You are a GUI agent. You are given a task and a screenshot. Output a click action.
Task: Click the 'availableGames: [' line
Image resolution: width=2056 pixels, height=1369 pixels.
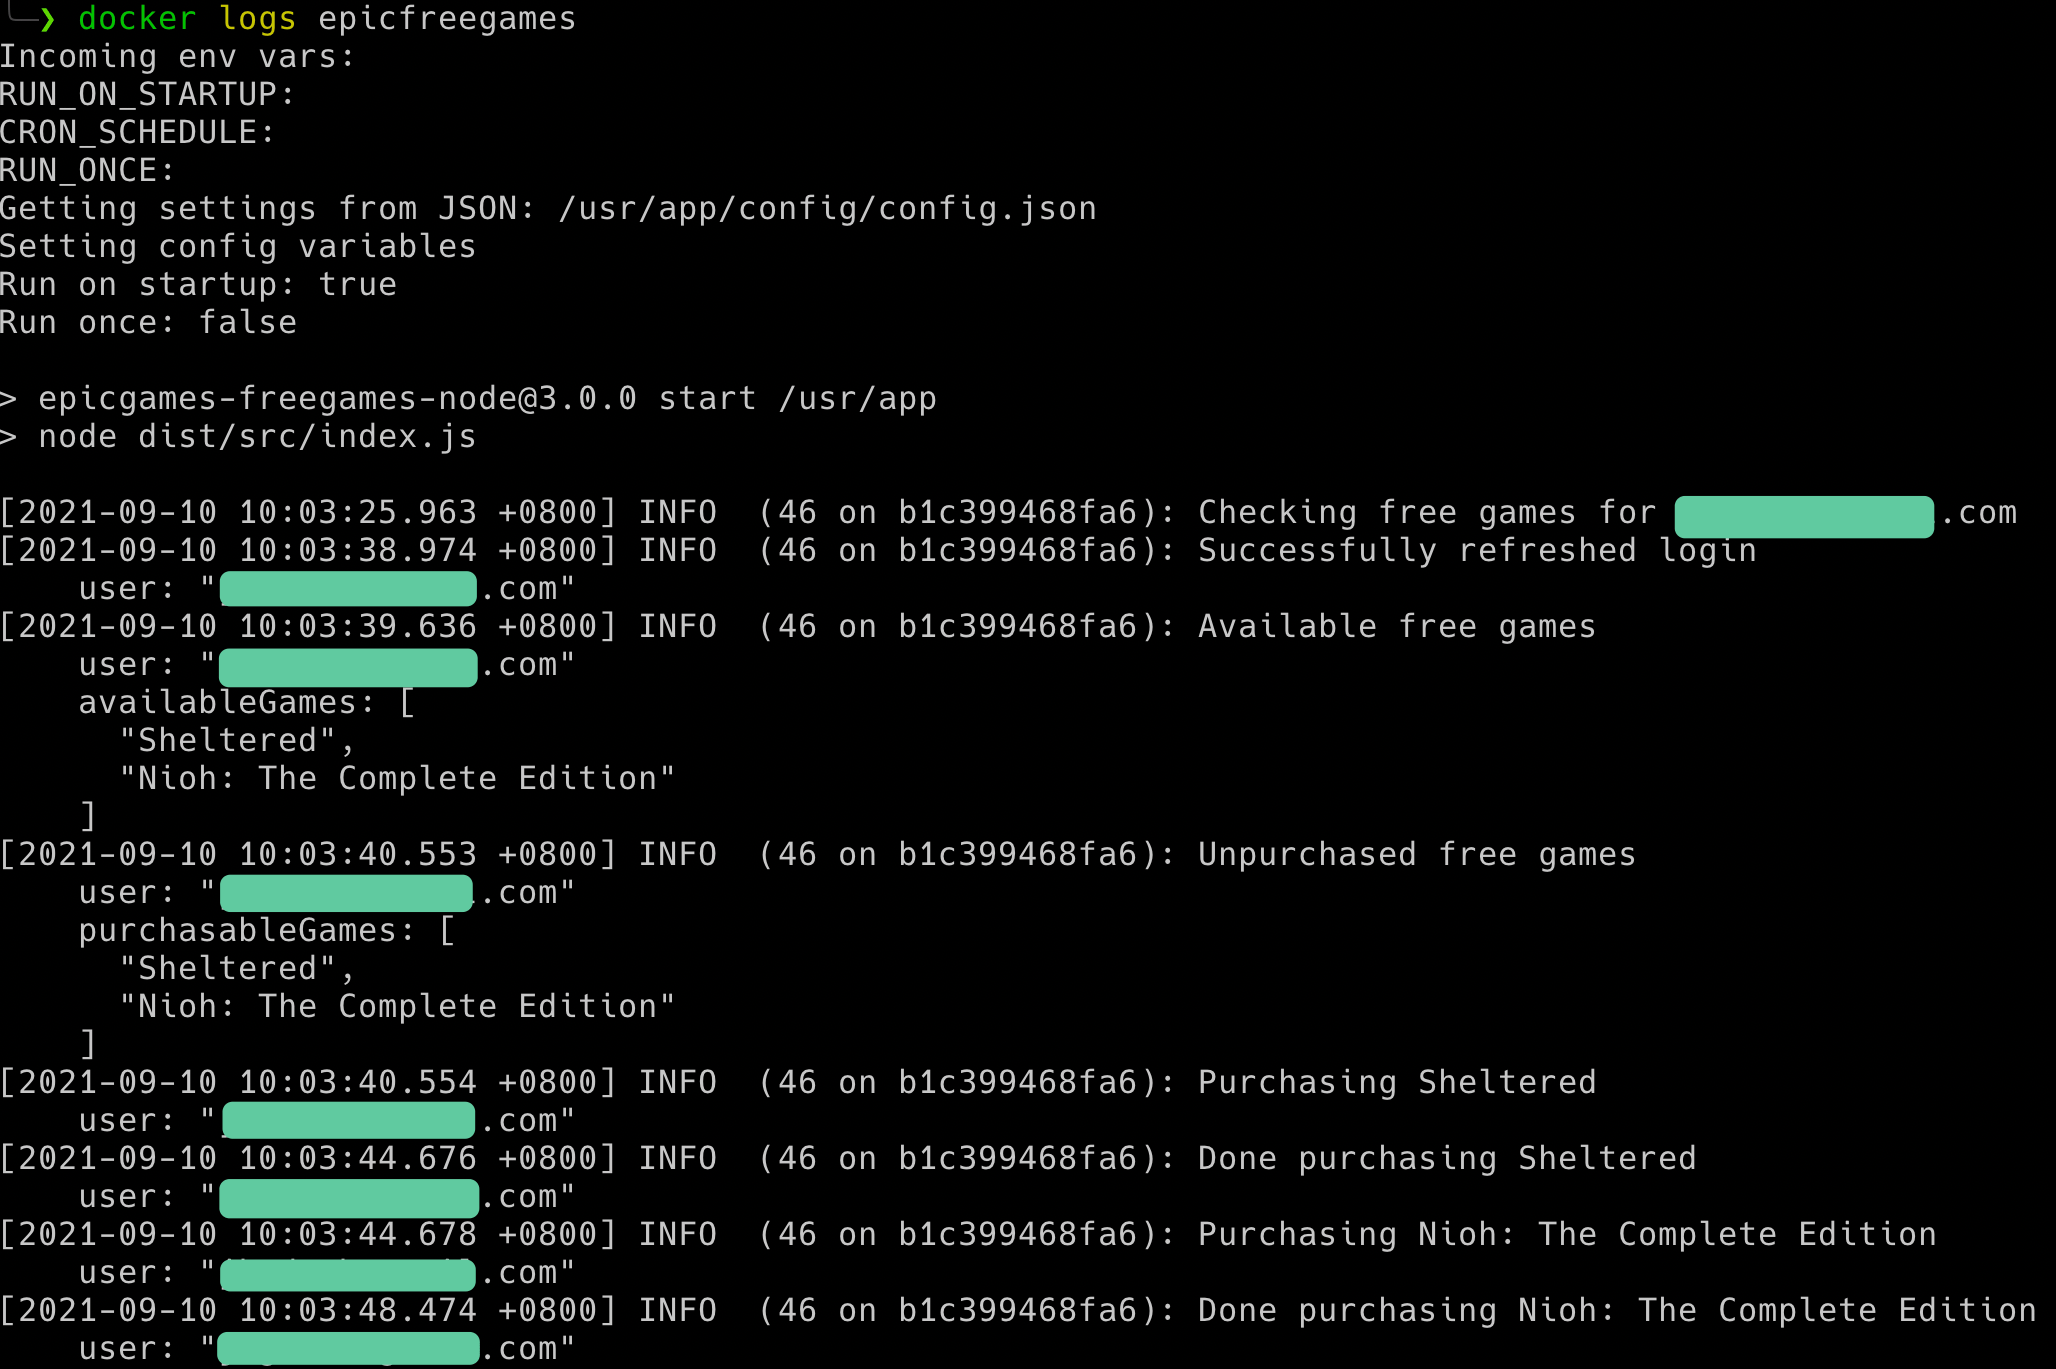[x=247, y=703]
